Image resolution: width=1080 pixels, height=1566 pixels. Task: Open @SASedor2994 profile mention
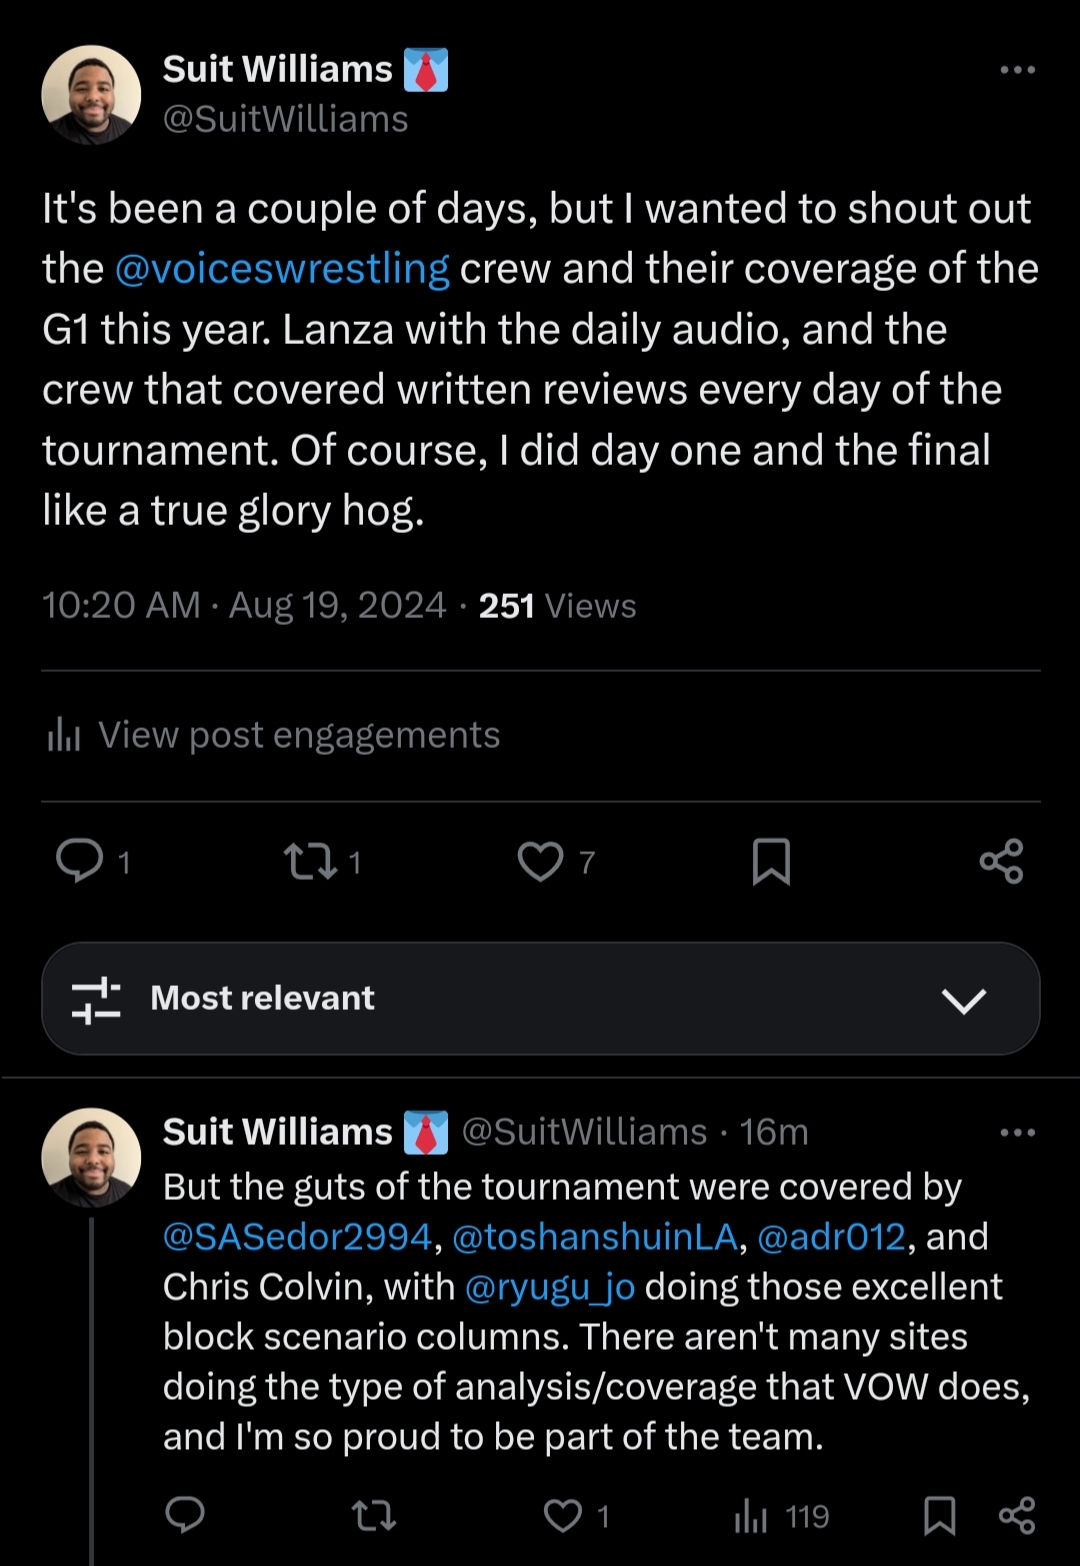[297, 1237]
